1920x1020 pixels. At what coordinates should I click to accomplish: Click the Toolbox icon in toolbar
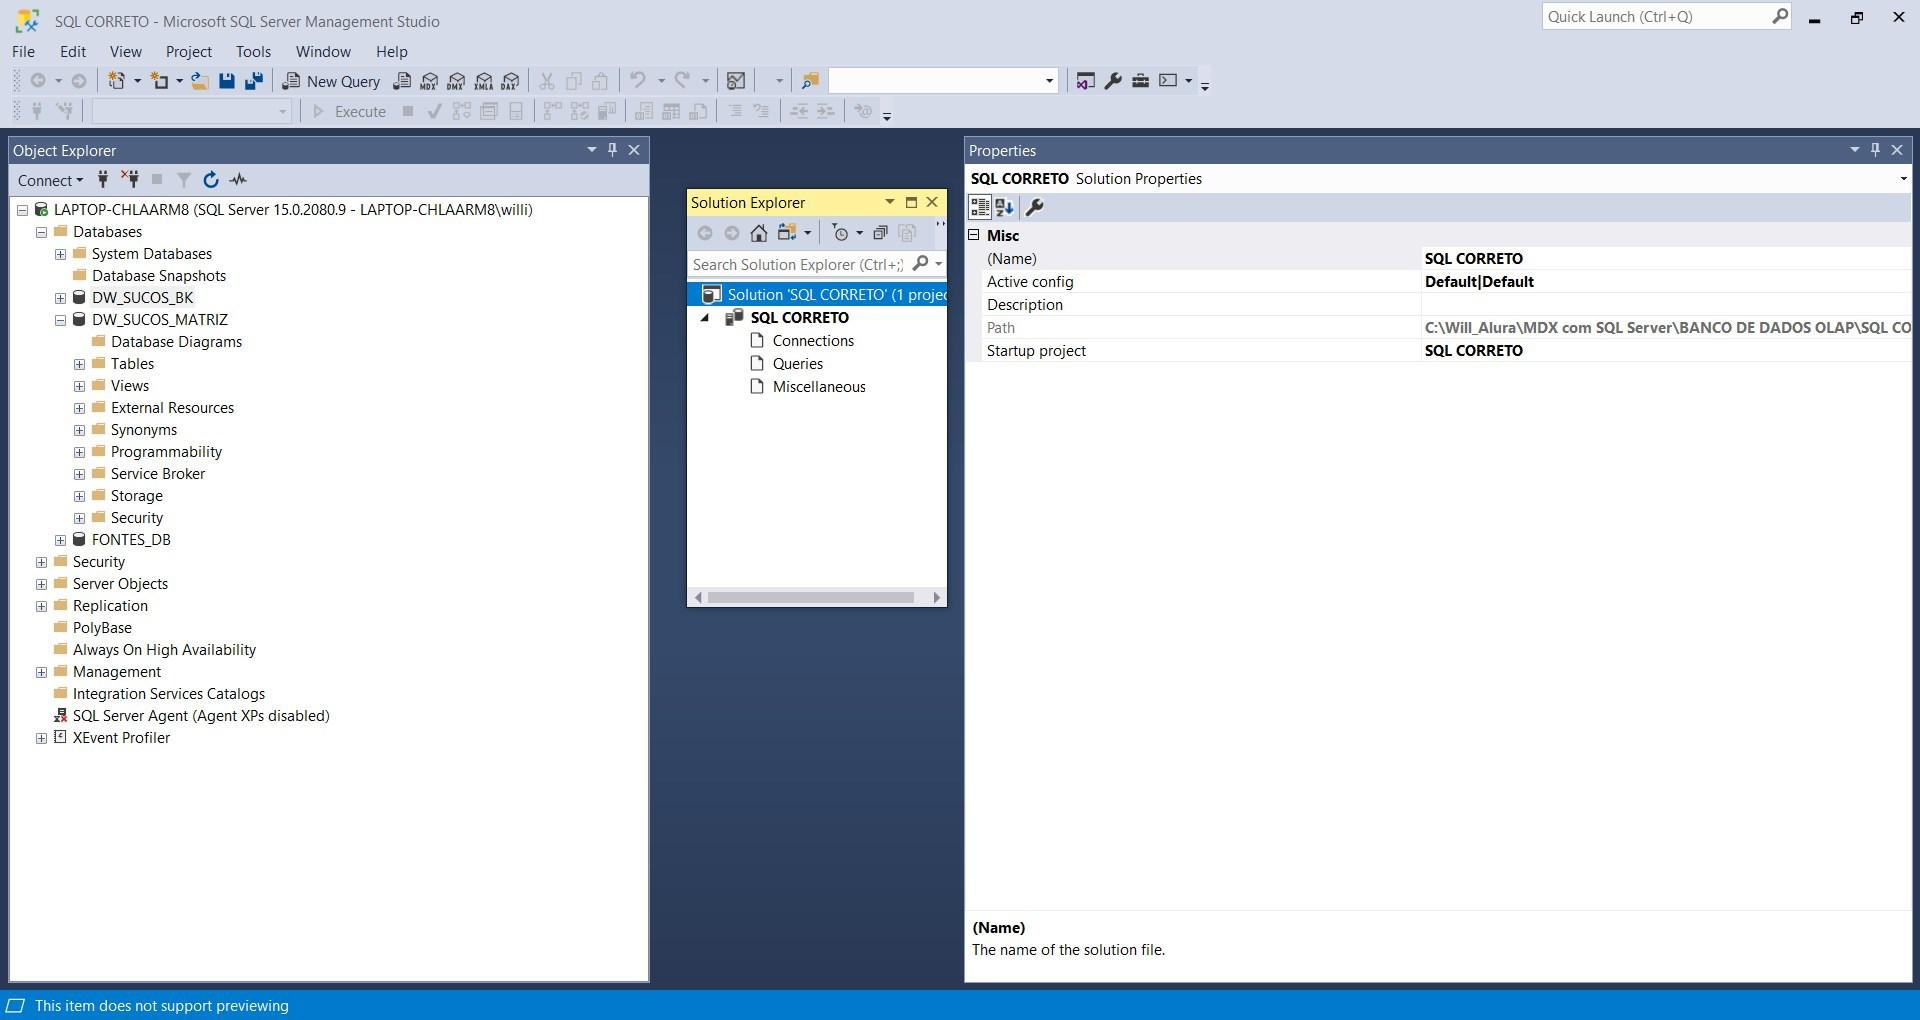pyautogui.click(x=1140, y=81)
